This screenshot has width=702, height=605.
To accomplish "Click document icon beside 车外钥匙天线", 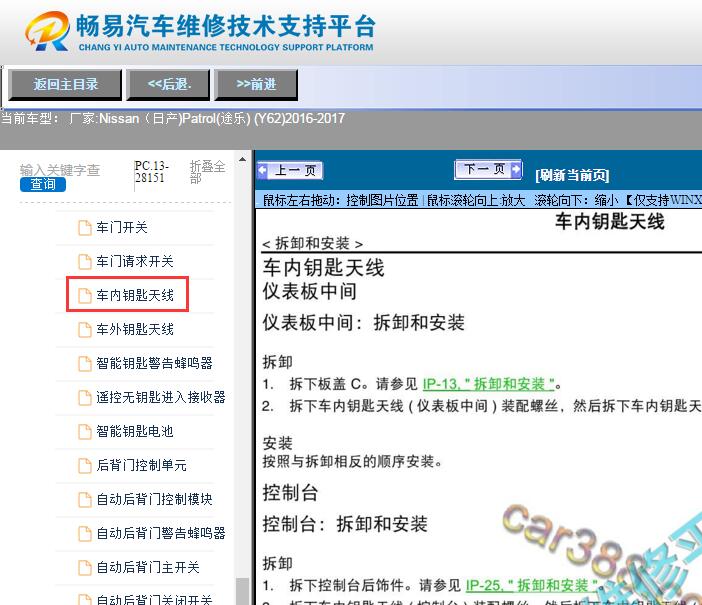I will tap(85, 330).
